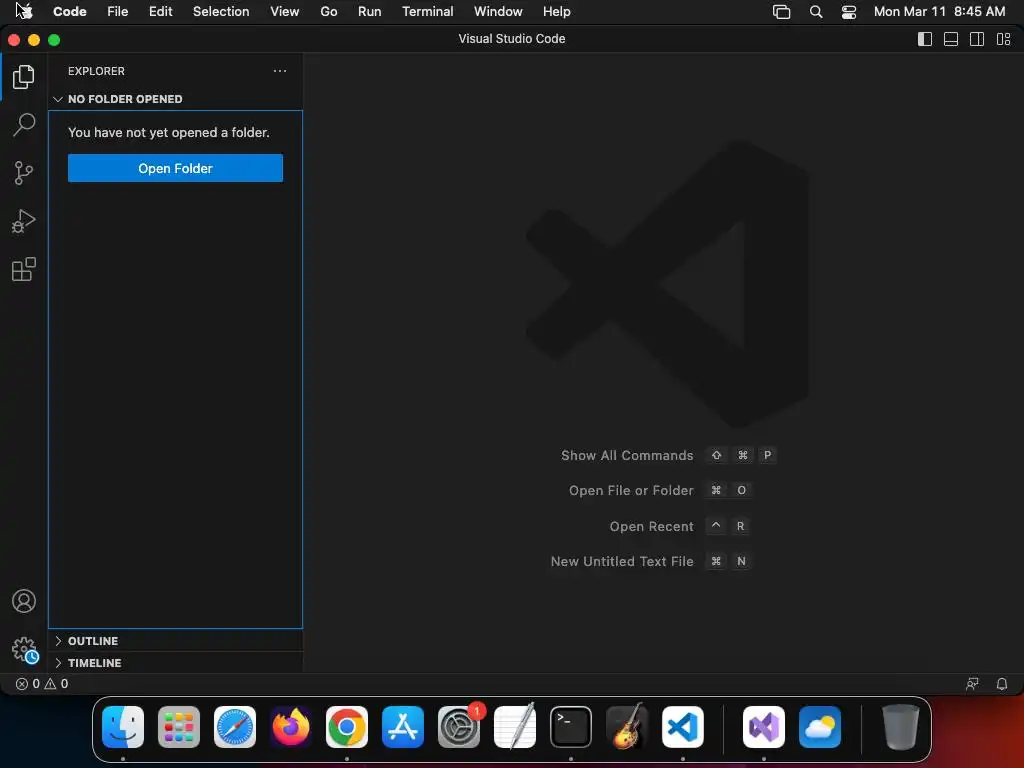Image resolution: width=1024 pixels, height=768 pixels.
Task: Open the Selection menu
Action: tap(221, 12)
